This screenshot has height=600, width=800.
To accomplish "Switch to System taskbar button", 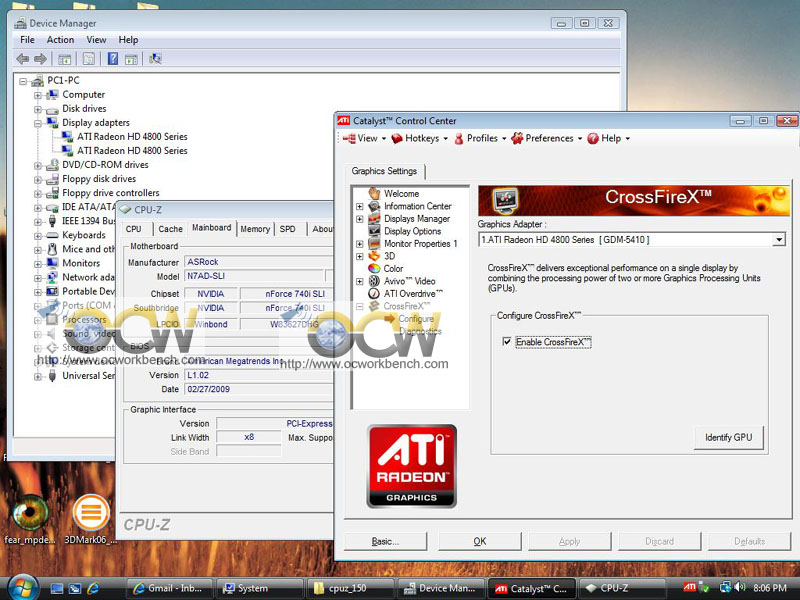I will pos(259,588).
